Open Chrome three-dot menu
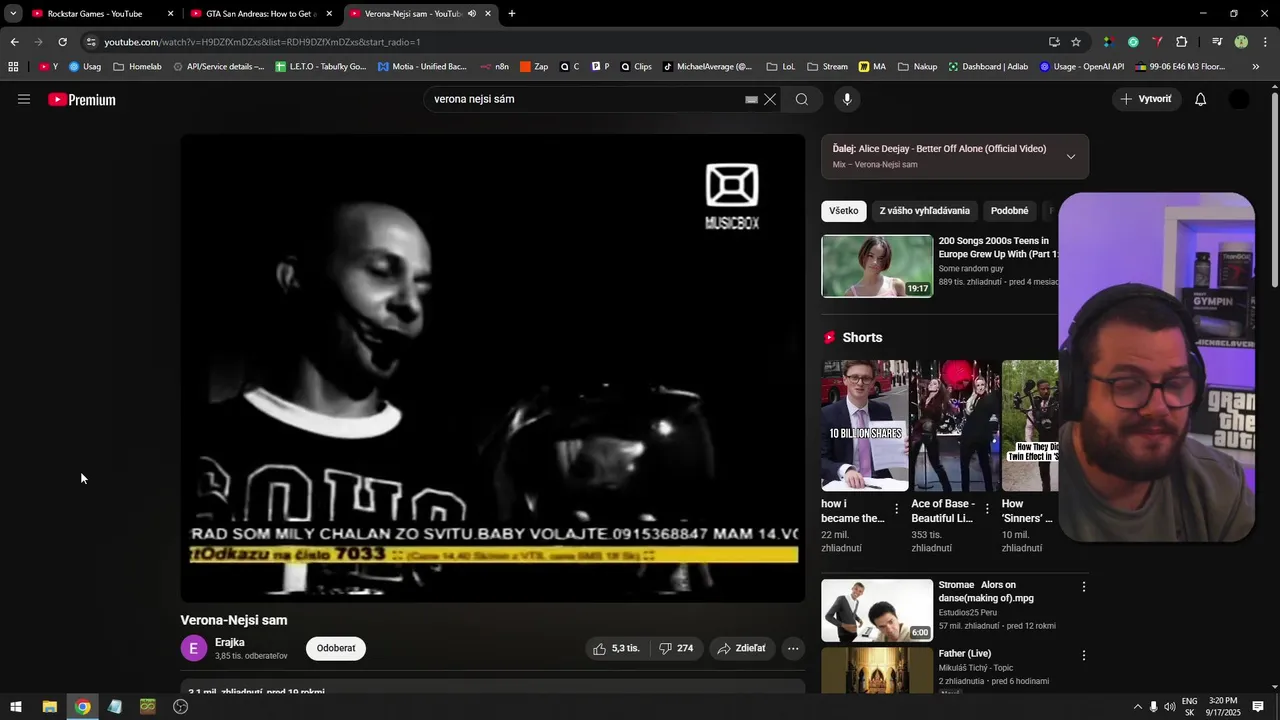Screen dimensions: 1280x720 pos(1265,42)
